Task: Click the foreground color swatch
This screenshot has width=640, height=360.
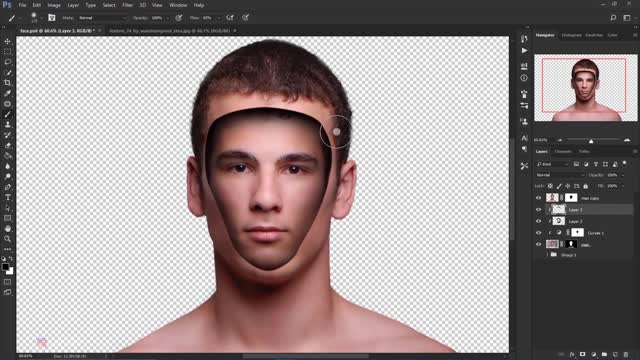Action: pos(5,267)
